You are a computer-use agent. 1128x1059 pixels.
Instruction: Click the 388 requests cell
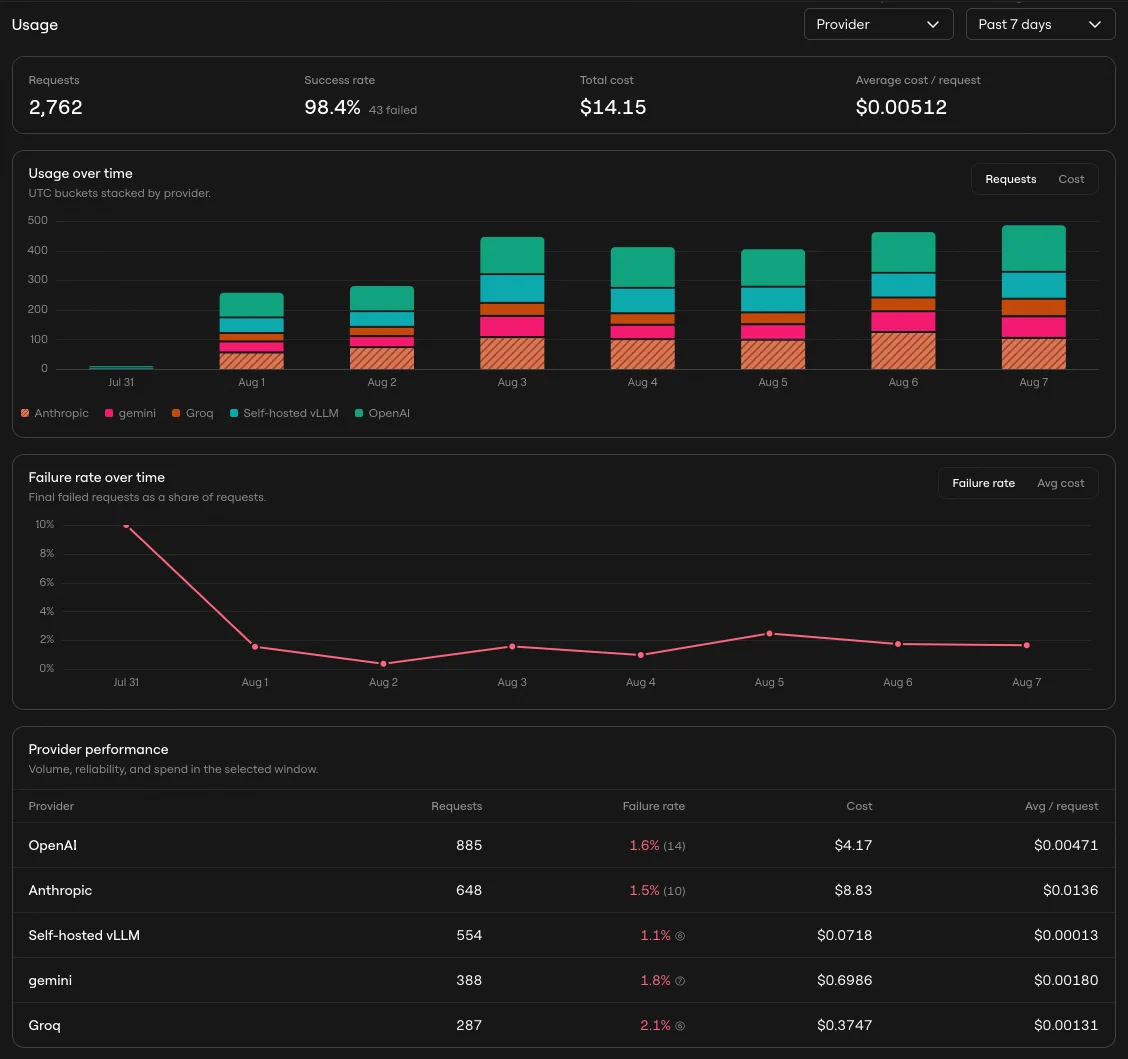tap(469, 981)
